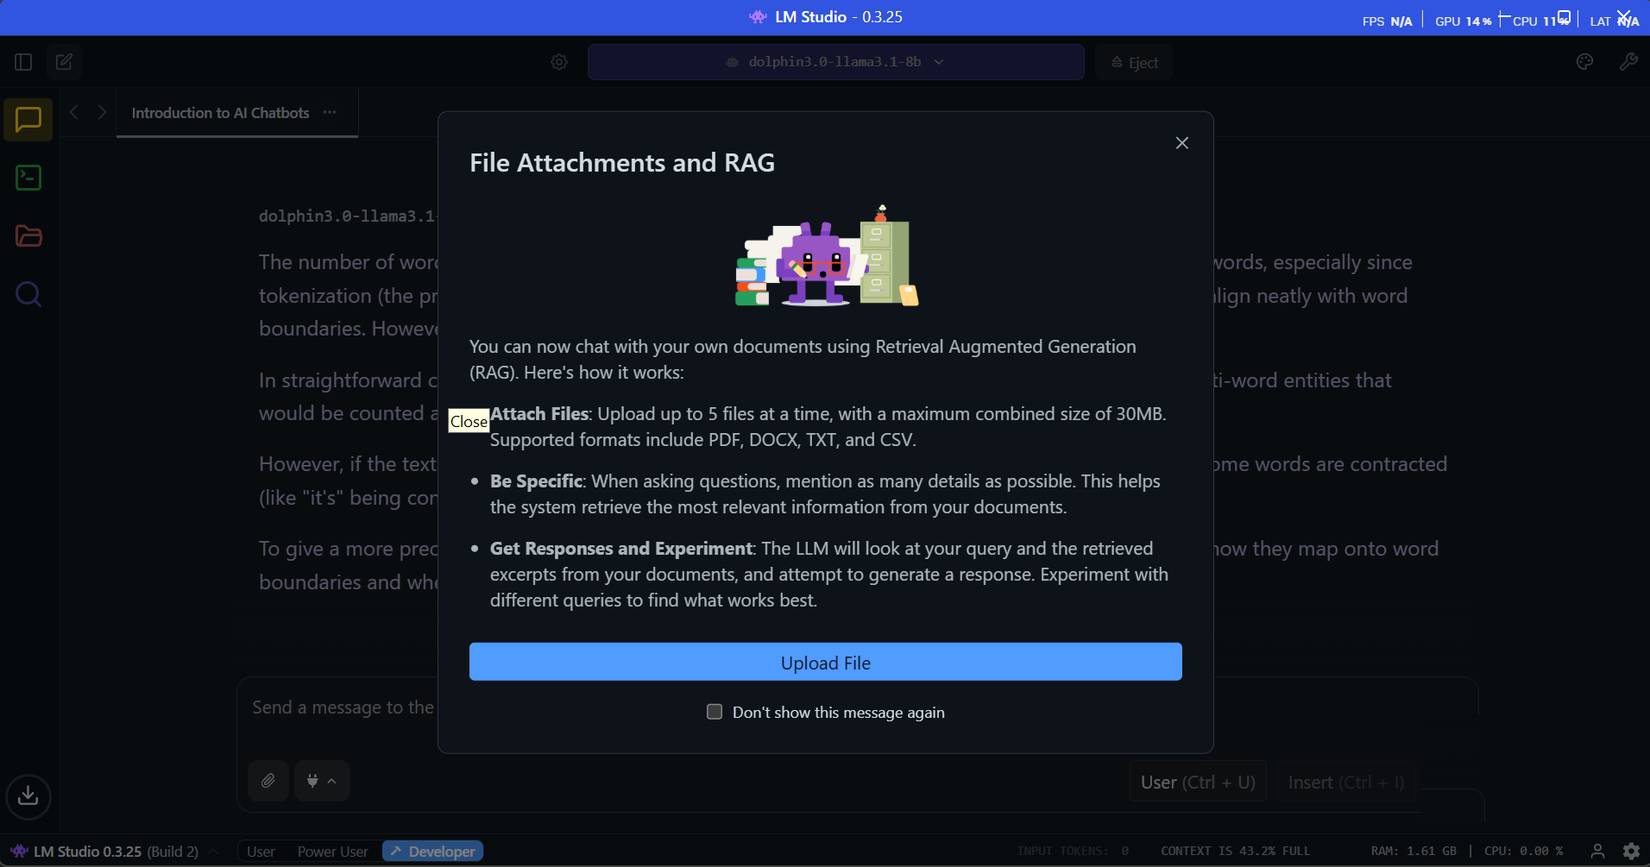Open the appearance palette icon in the top right

pyautogui.click(x=1585, y=62)
